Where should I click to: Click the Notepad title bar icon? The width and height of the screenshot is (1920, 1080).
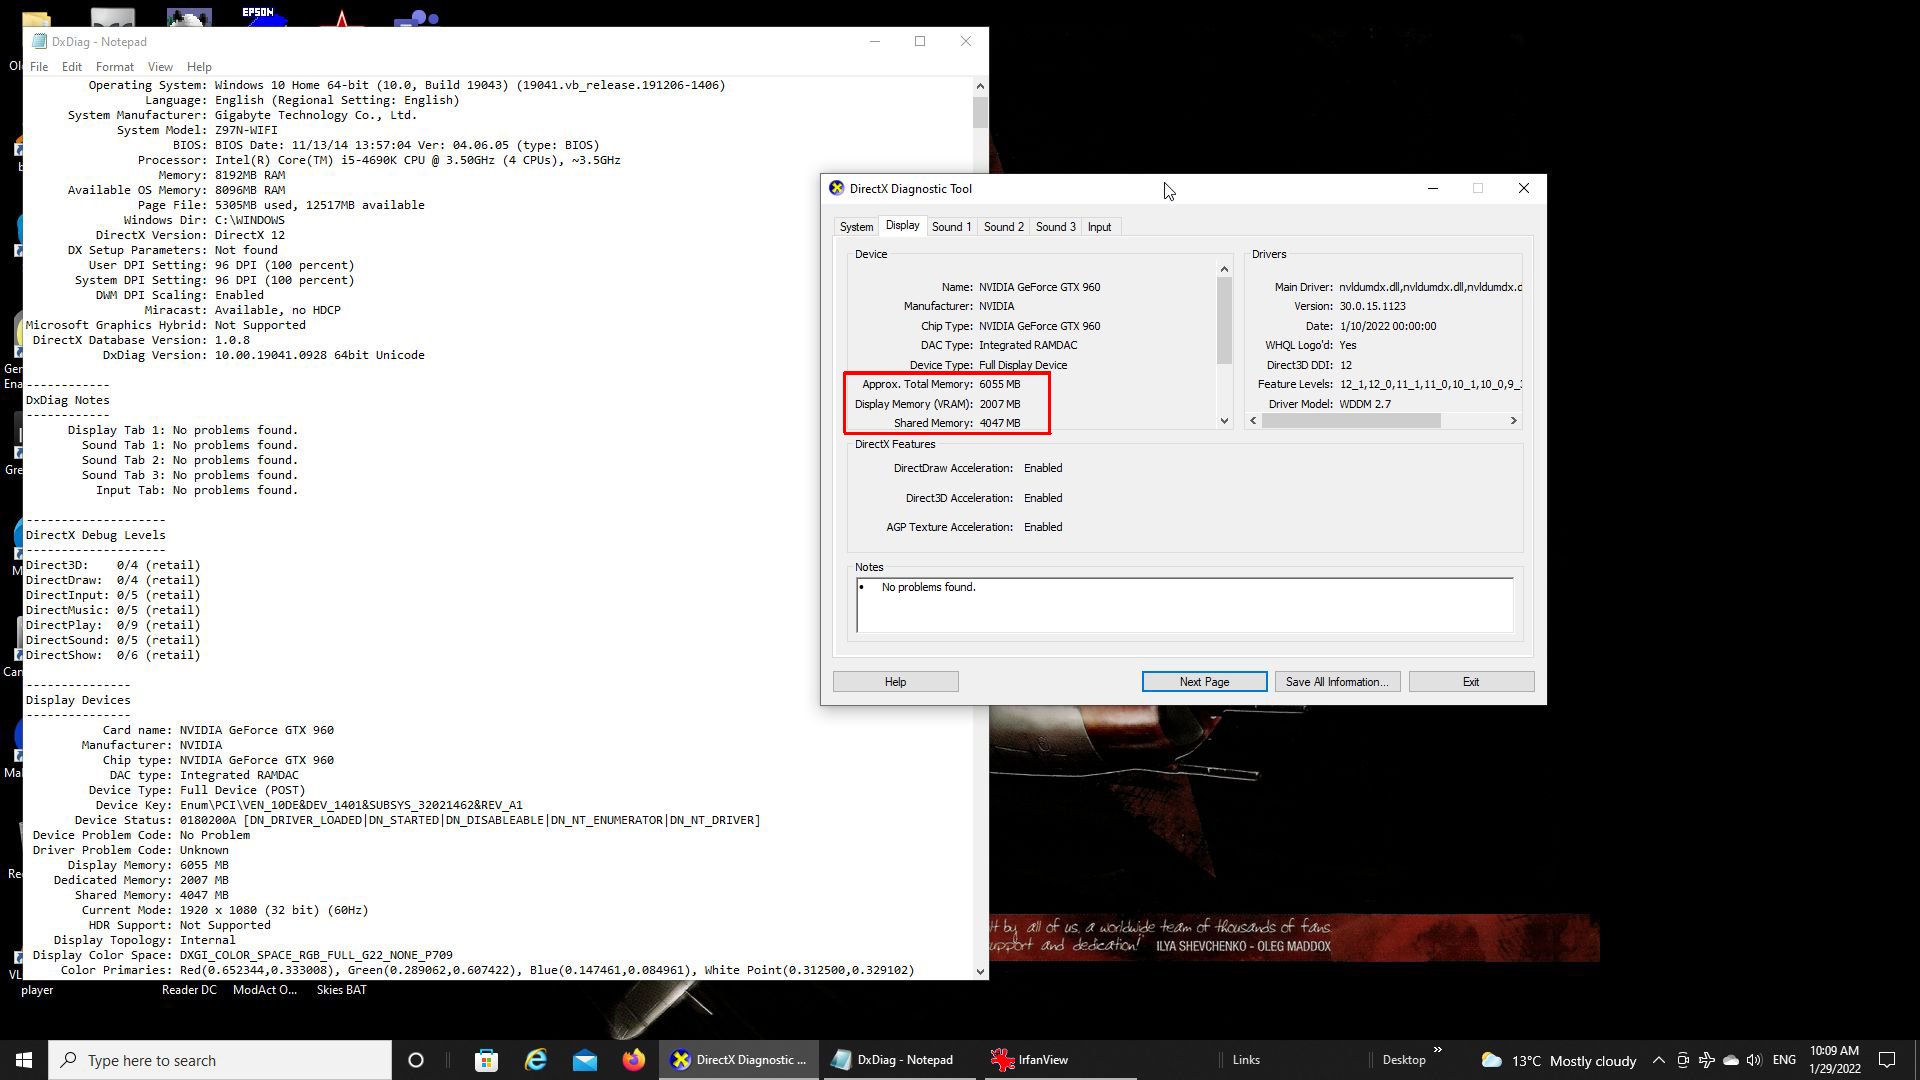tap(39, 42)
